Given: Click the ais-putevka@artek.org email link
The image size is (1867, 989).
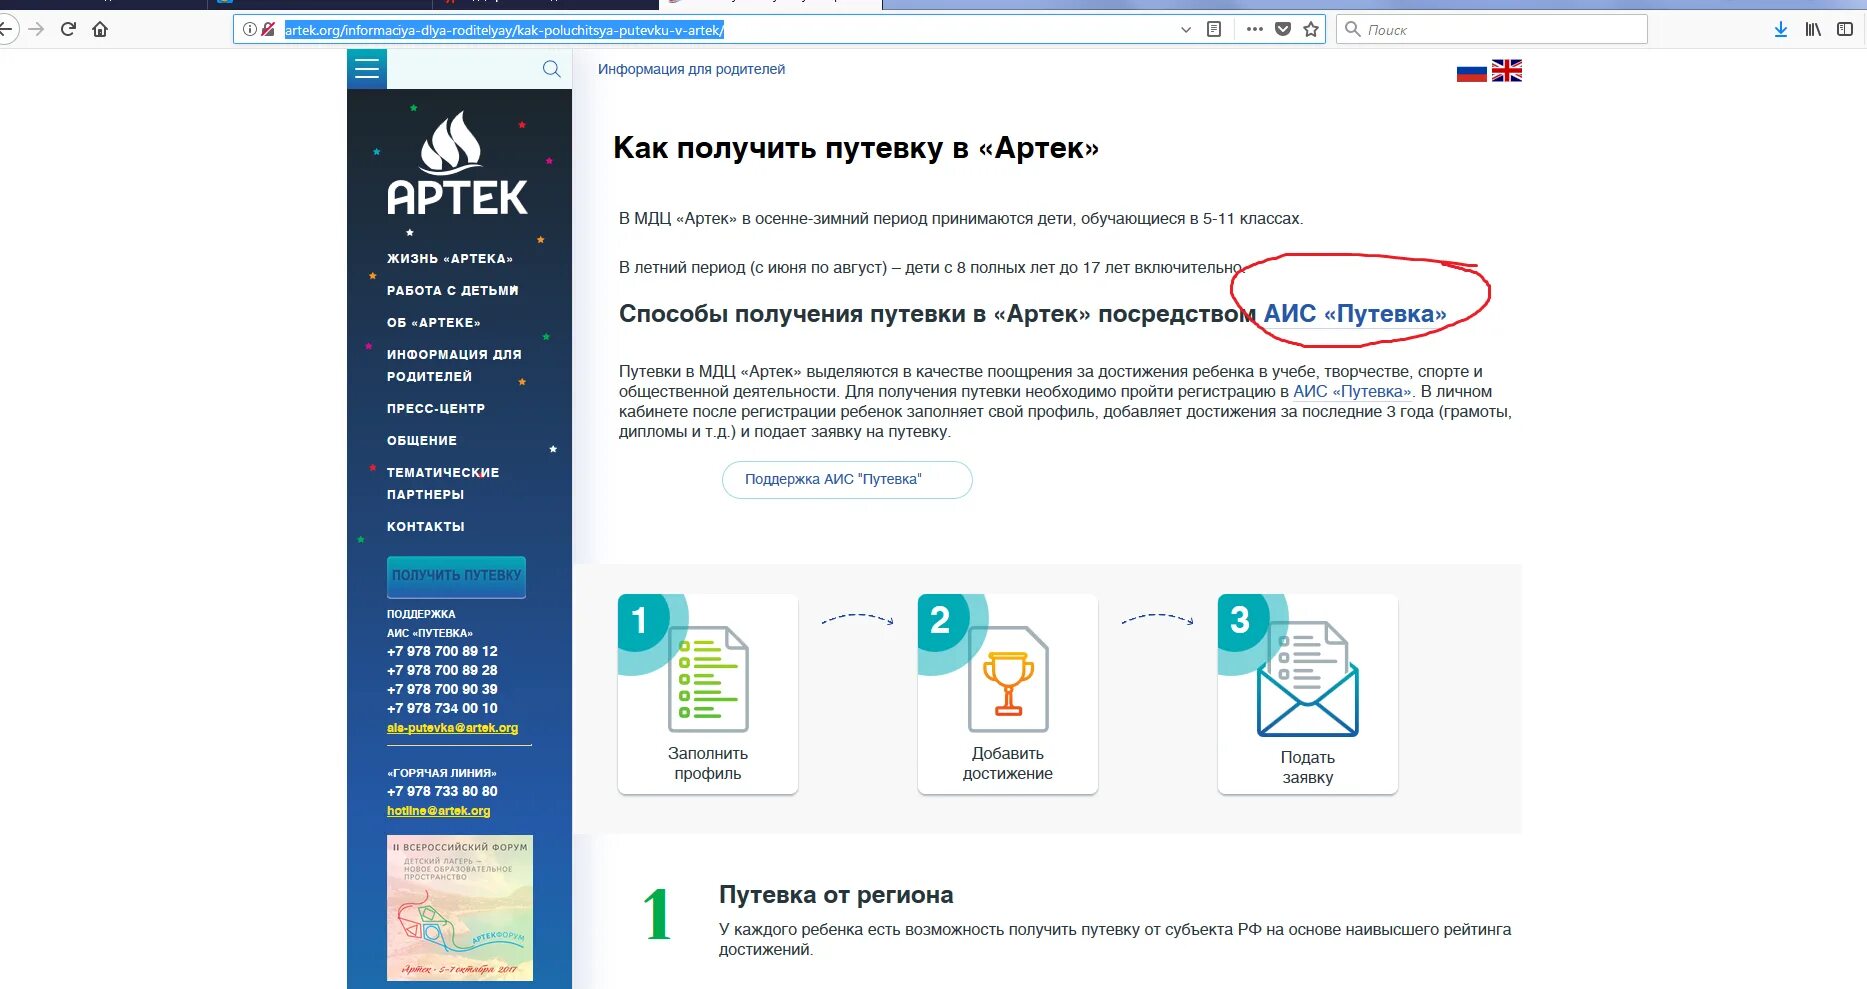Looking at the screenshot, I should [452, 728].
